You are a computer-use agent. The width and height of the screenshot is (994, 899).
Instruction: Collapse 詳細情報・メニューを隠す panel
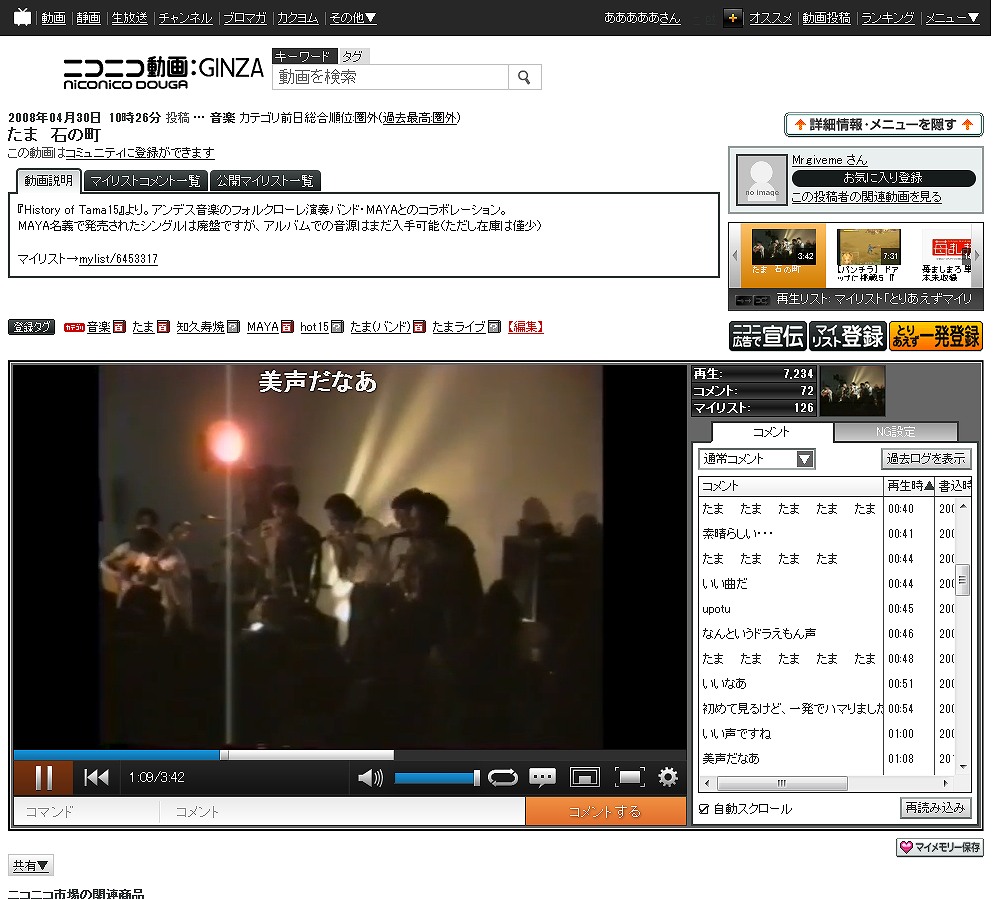[884, 125]
